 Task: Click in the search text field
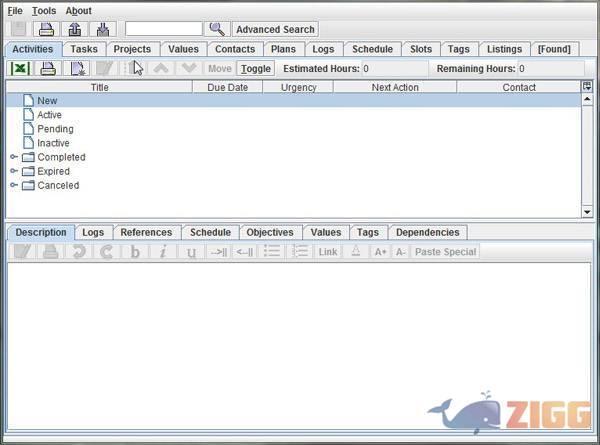[x=164, y=29]
